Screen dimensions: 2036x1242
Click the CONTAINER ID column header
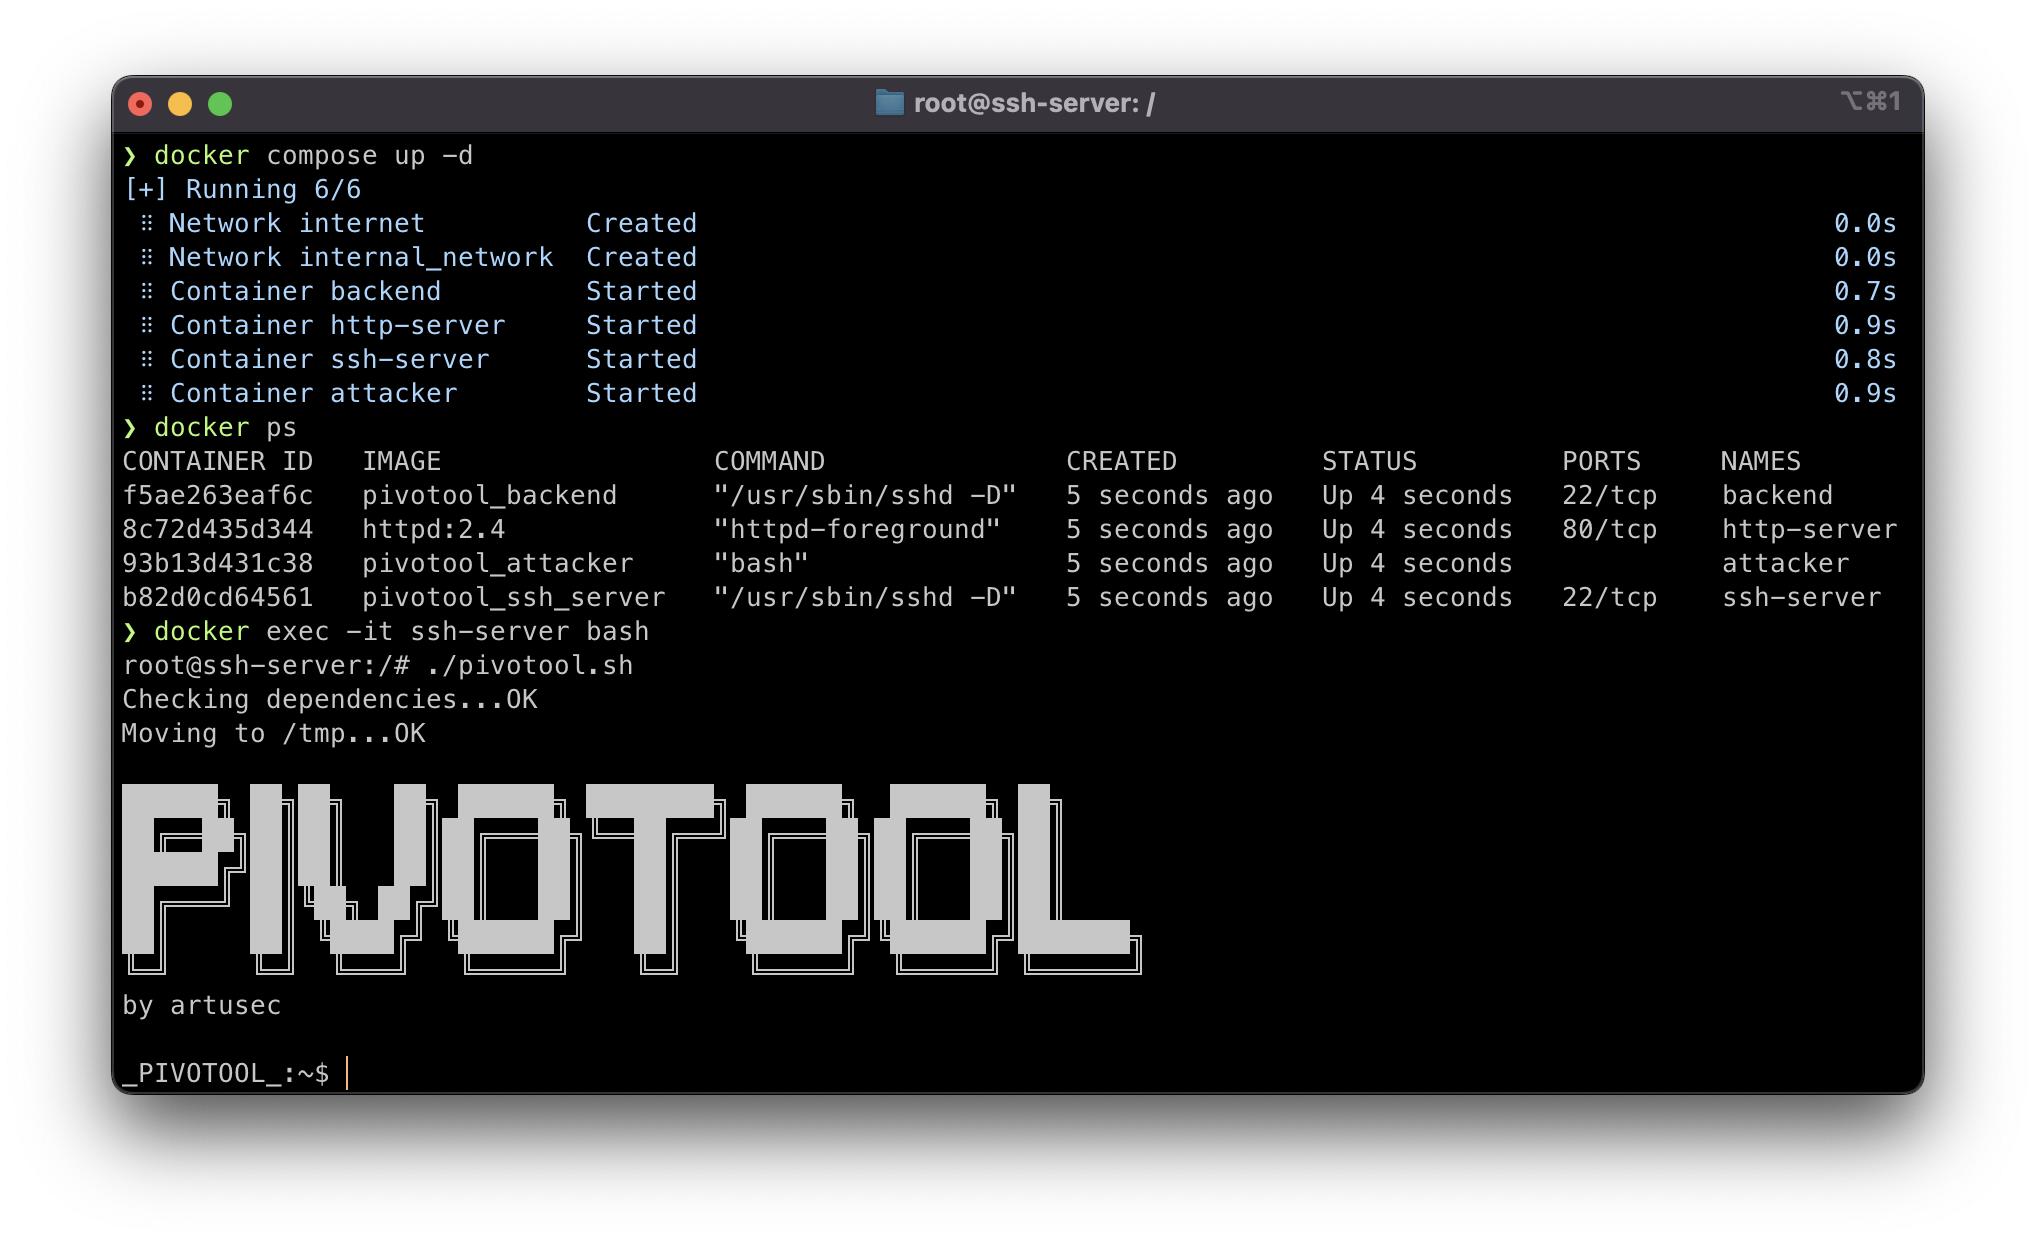[x=217, y=461]
